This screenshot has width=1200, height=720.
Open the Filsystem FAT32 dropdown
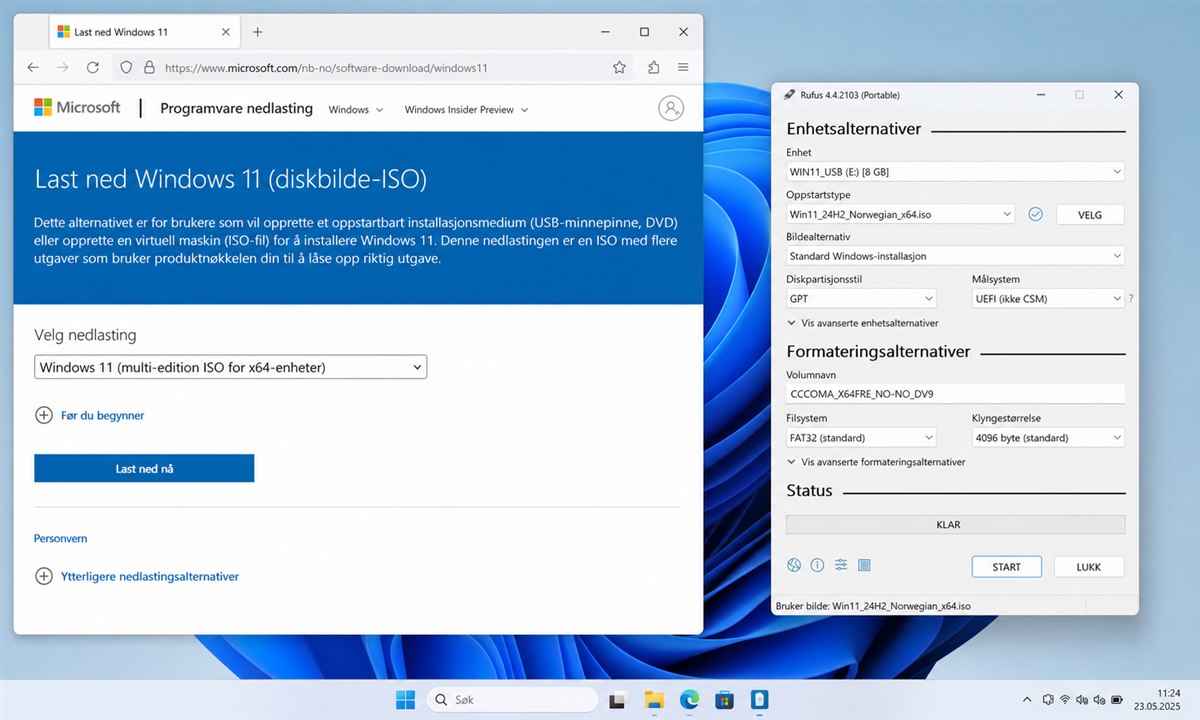[861, 438]
